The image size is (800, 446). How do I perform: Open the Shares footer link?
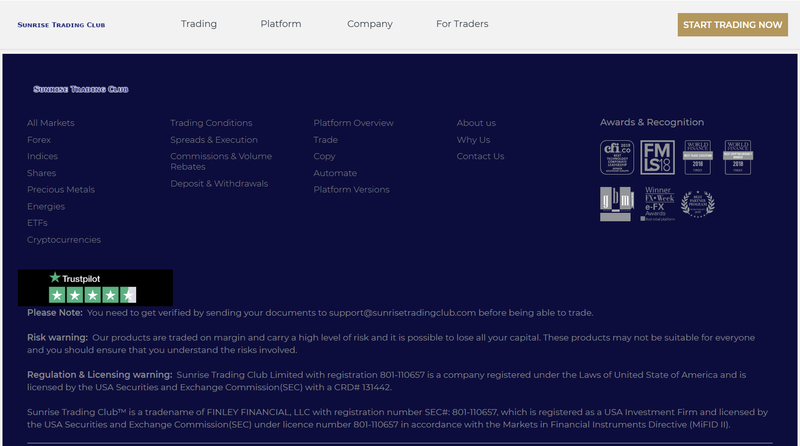click(41, 173)
